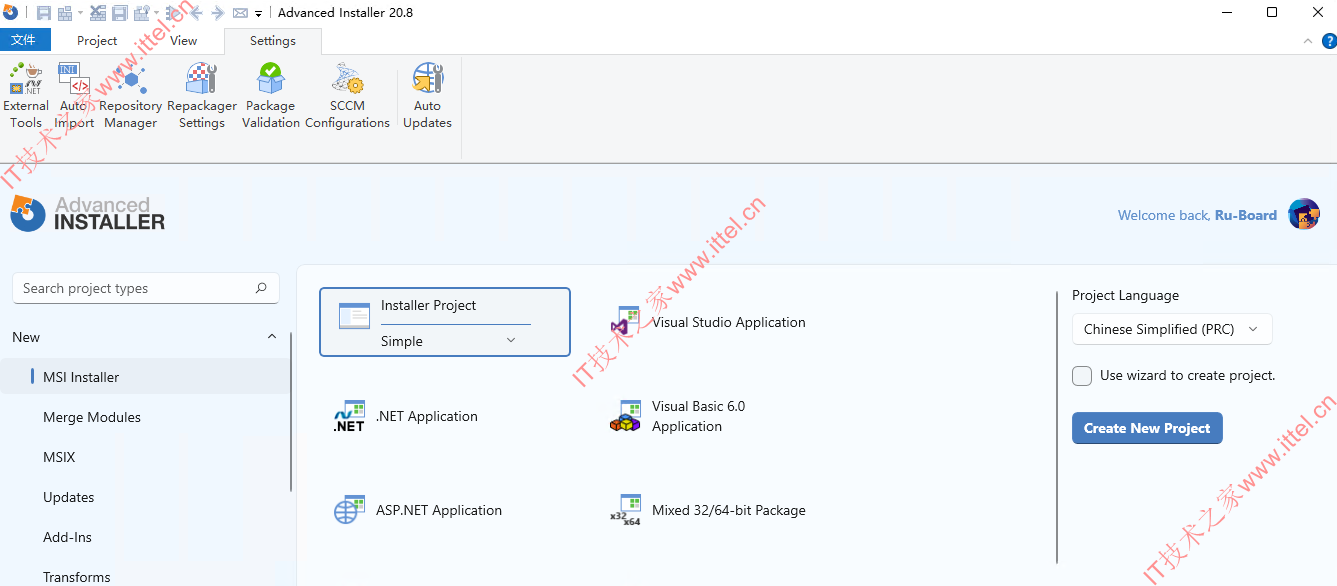Select MSI Installer in the sidebar
The height and width of the screenshot is (586, 1337).
click(x=145, y=377)
